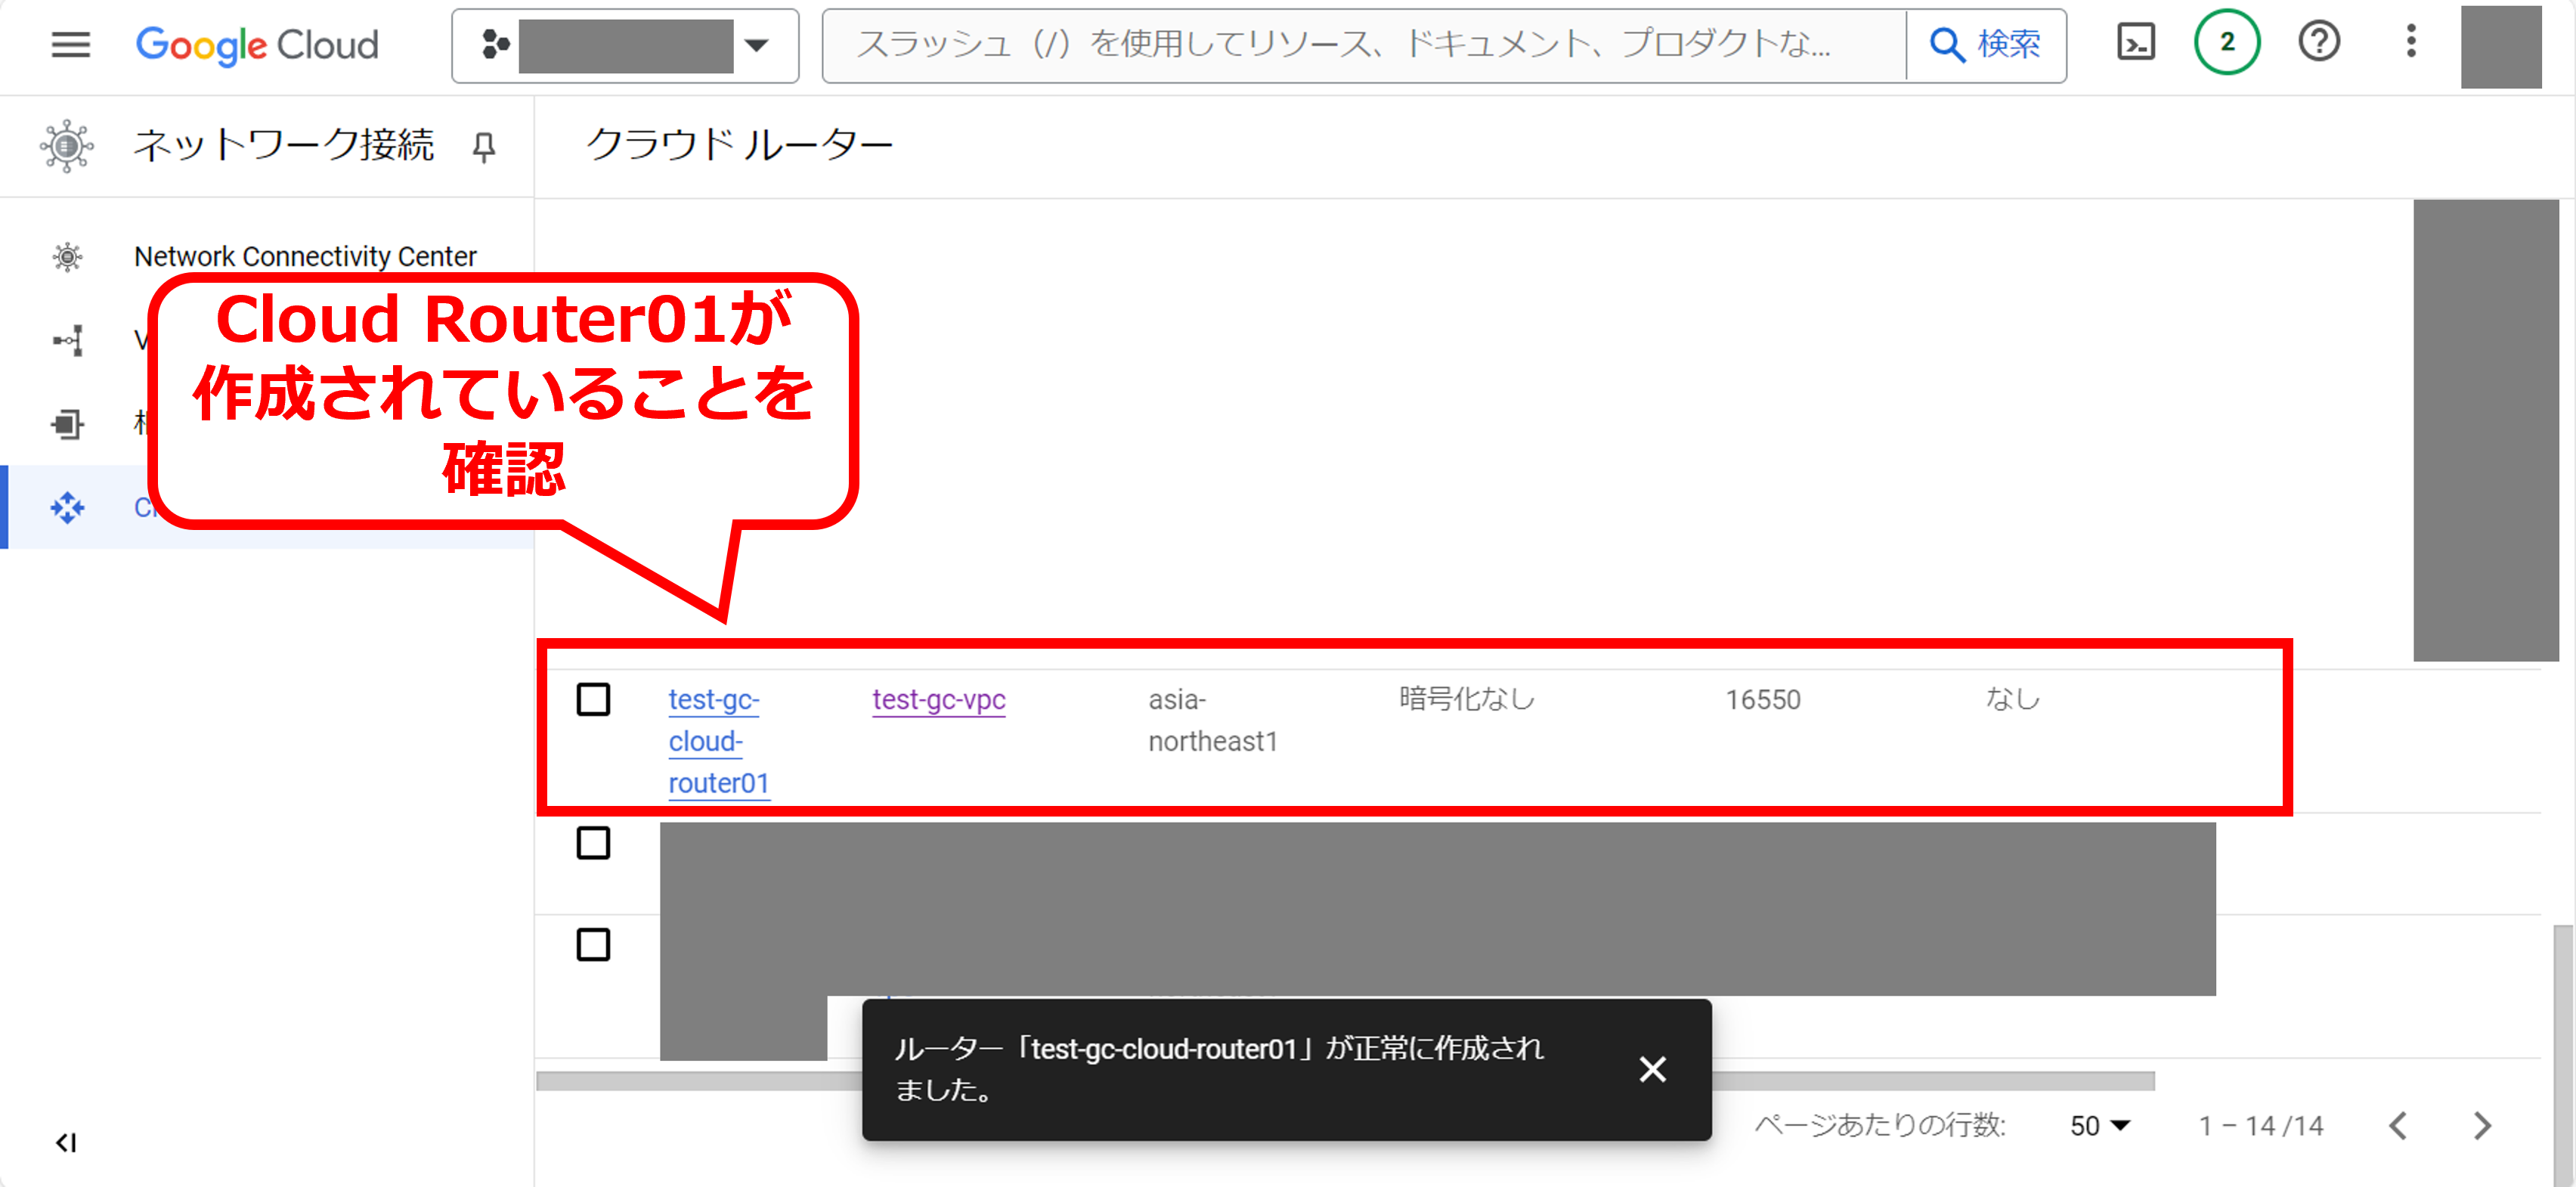Open test-gc-vpc network link
2576x1187 pixels.
coord(938,699)
